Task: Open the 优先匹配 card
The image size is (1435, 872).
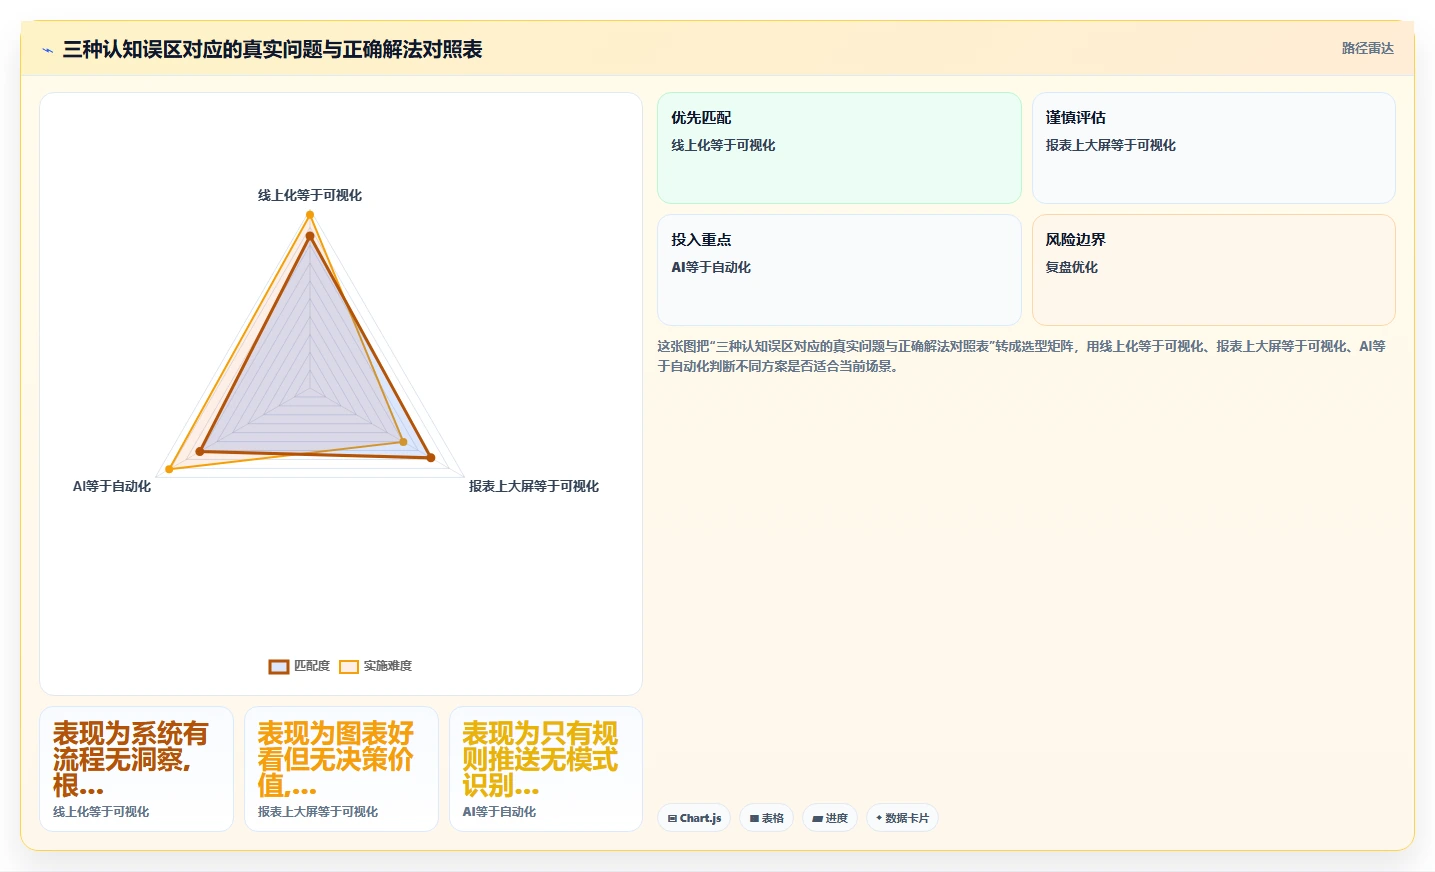Action: coord(839,148)
